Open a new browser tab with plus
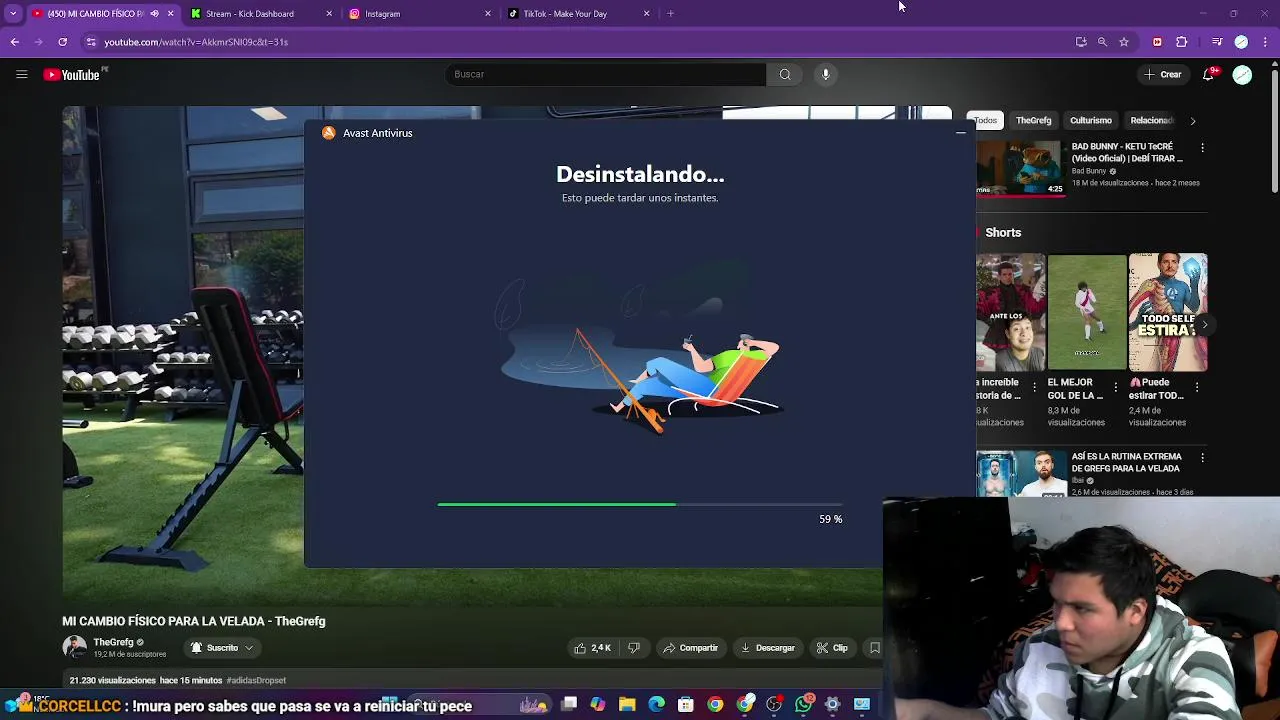 coord(670,14)
